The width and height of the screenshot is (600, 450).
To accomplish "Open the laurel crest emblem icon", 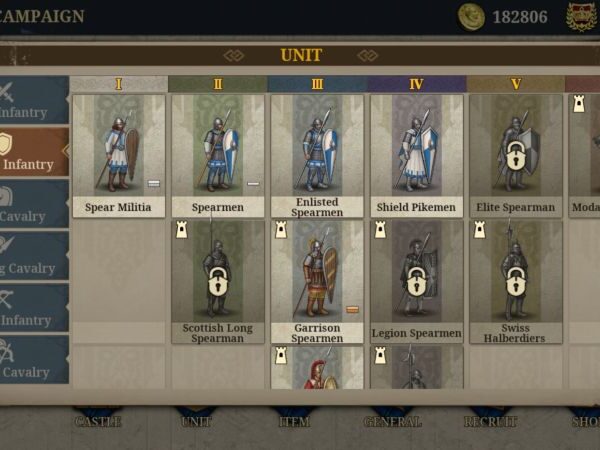I will click(x=582, y=16).
